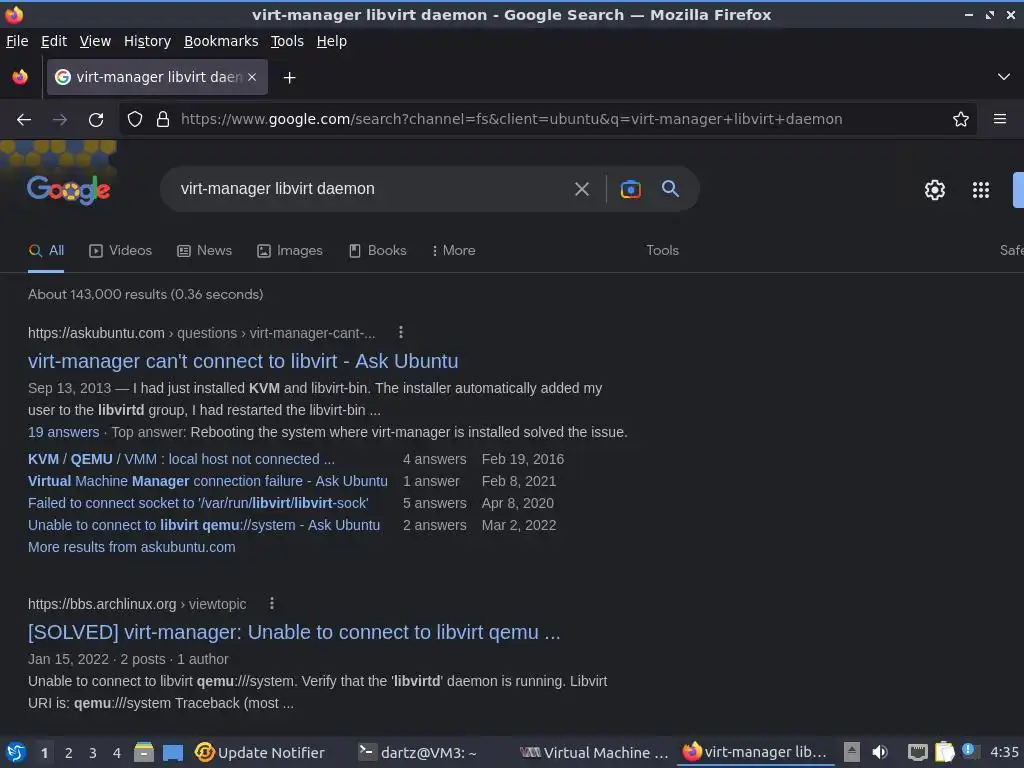This screenshot has width=1024, height=768.
Task: Open the Google apps grid
Action: point(980,190)
